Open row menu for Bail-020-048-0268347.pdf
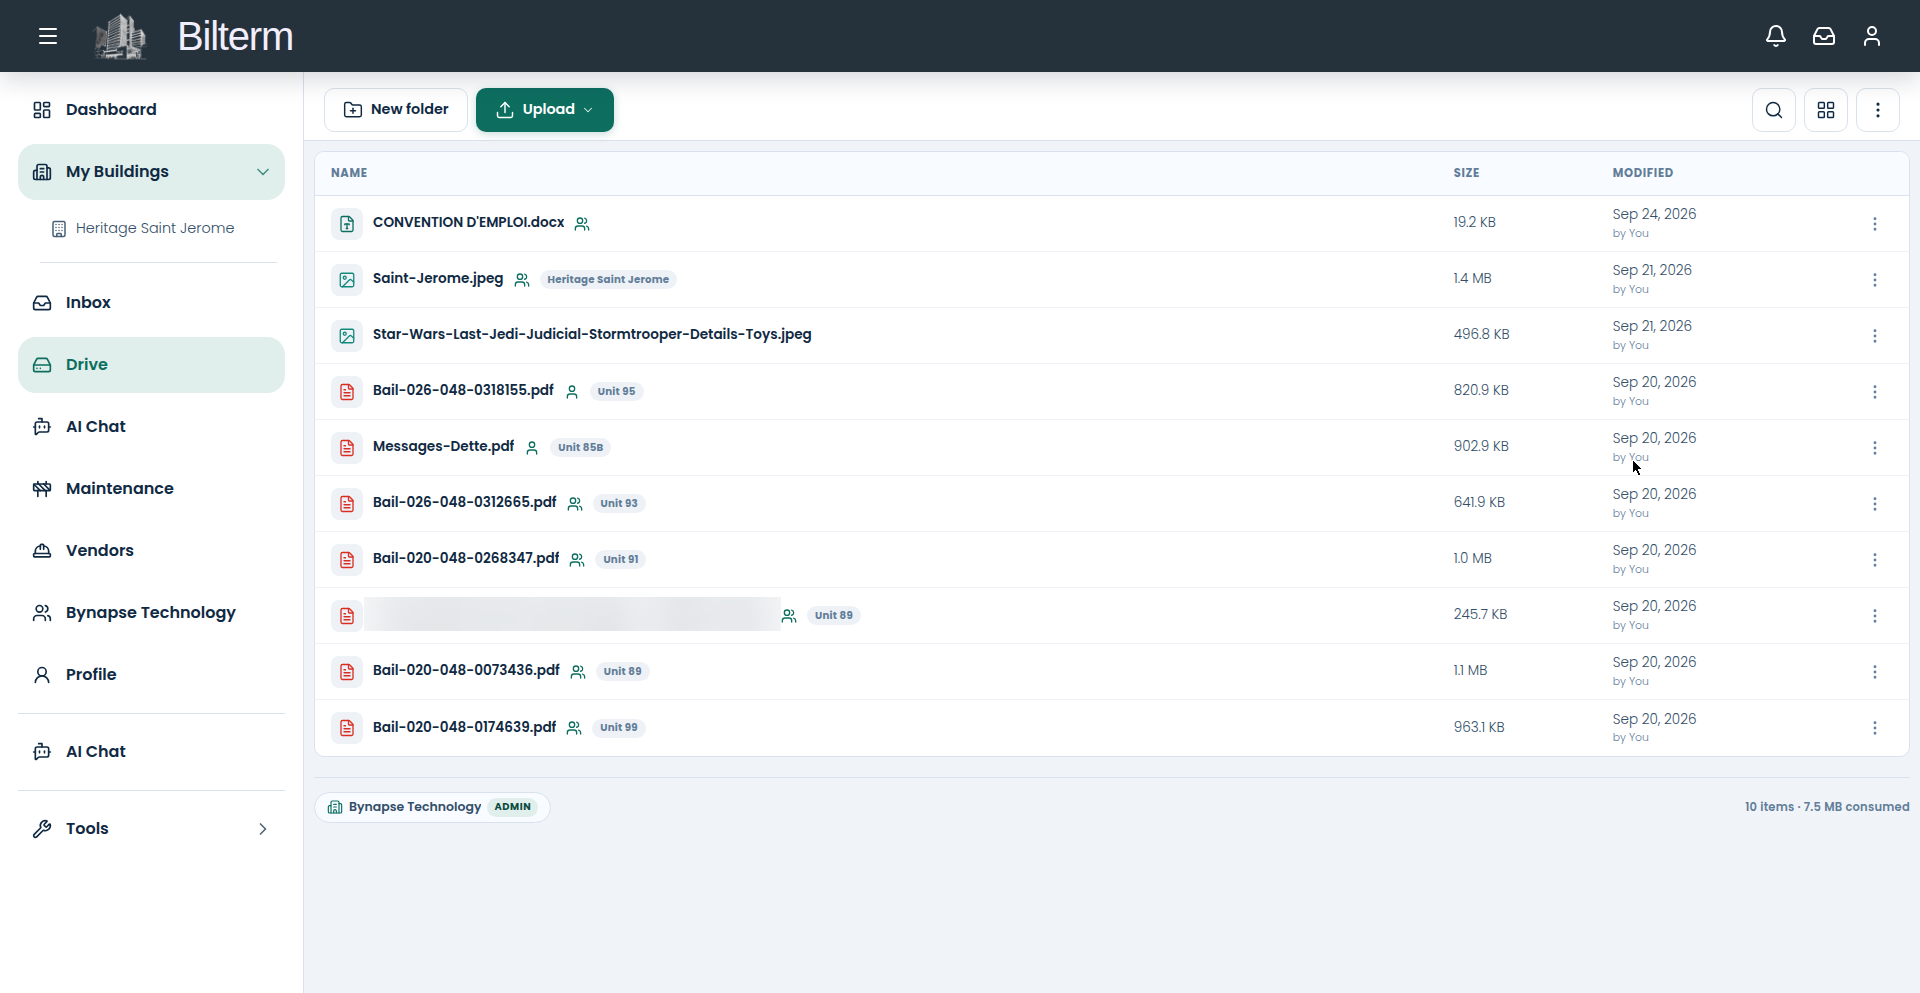The width and height of the screenshot is (1920, 993). 1875,560
